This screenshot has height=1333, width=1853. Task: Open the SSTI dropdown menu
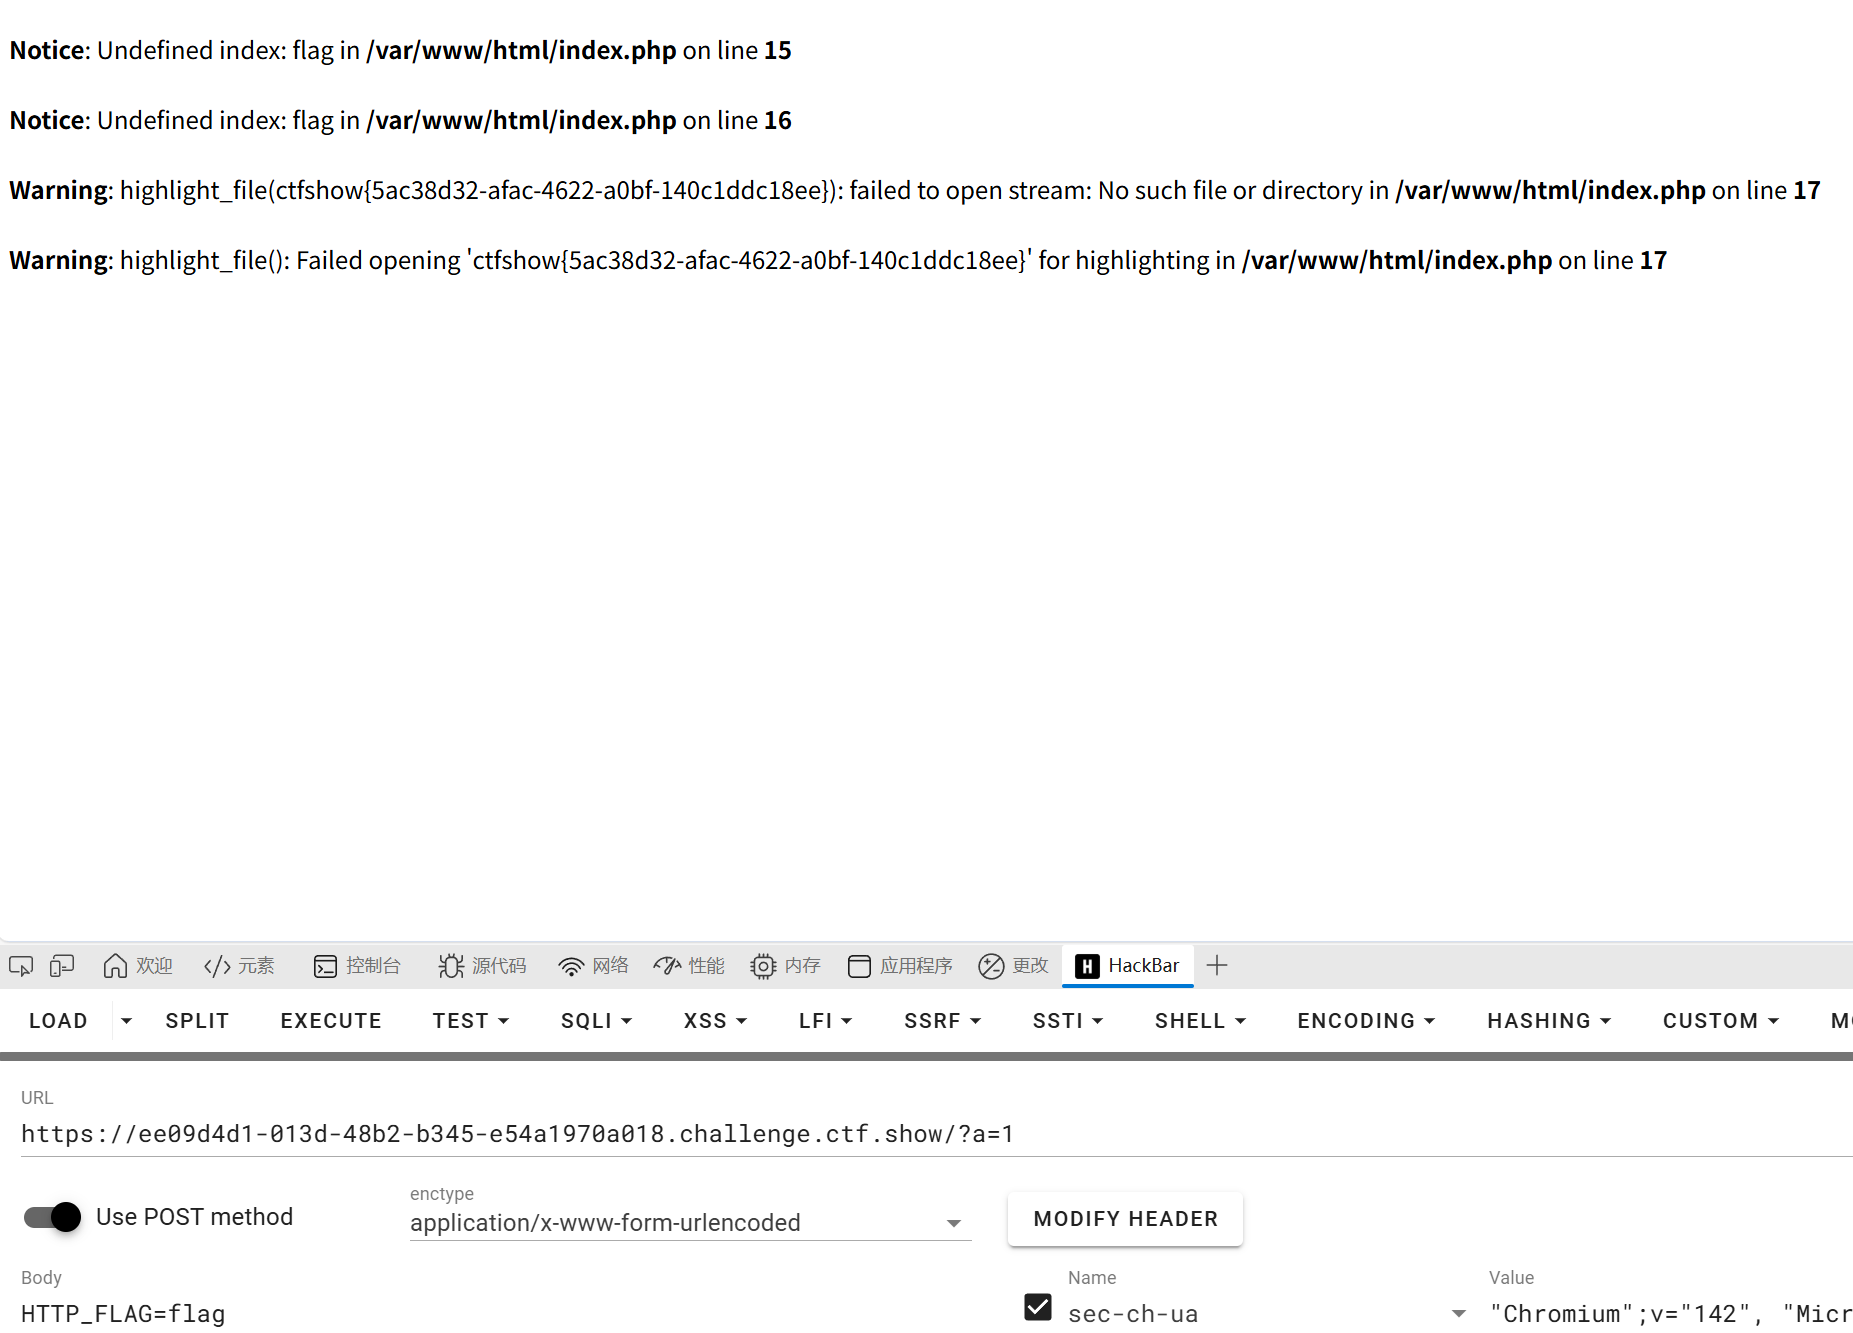(x=1068, y=1021)
